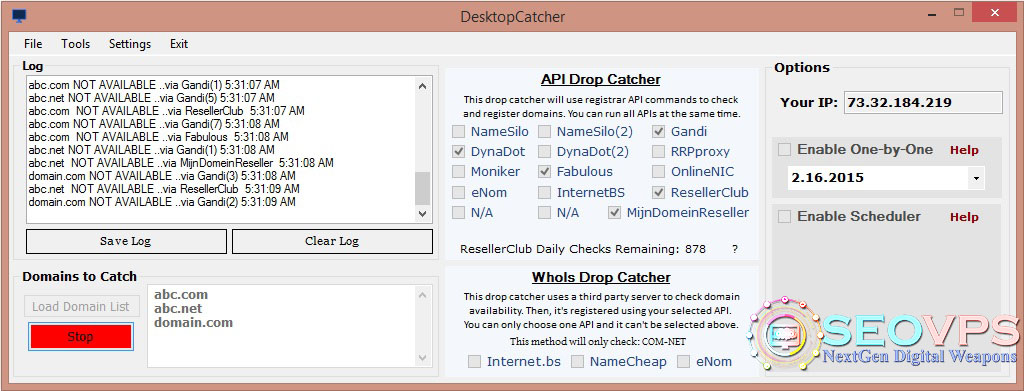This screenshot has width=1024, height=391.
Task: Click the Log scrollbar thumb
Action: [423, 189]
